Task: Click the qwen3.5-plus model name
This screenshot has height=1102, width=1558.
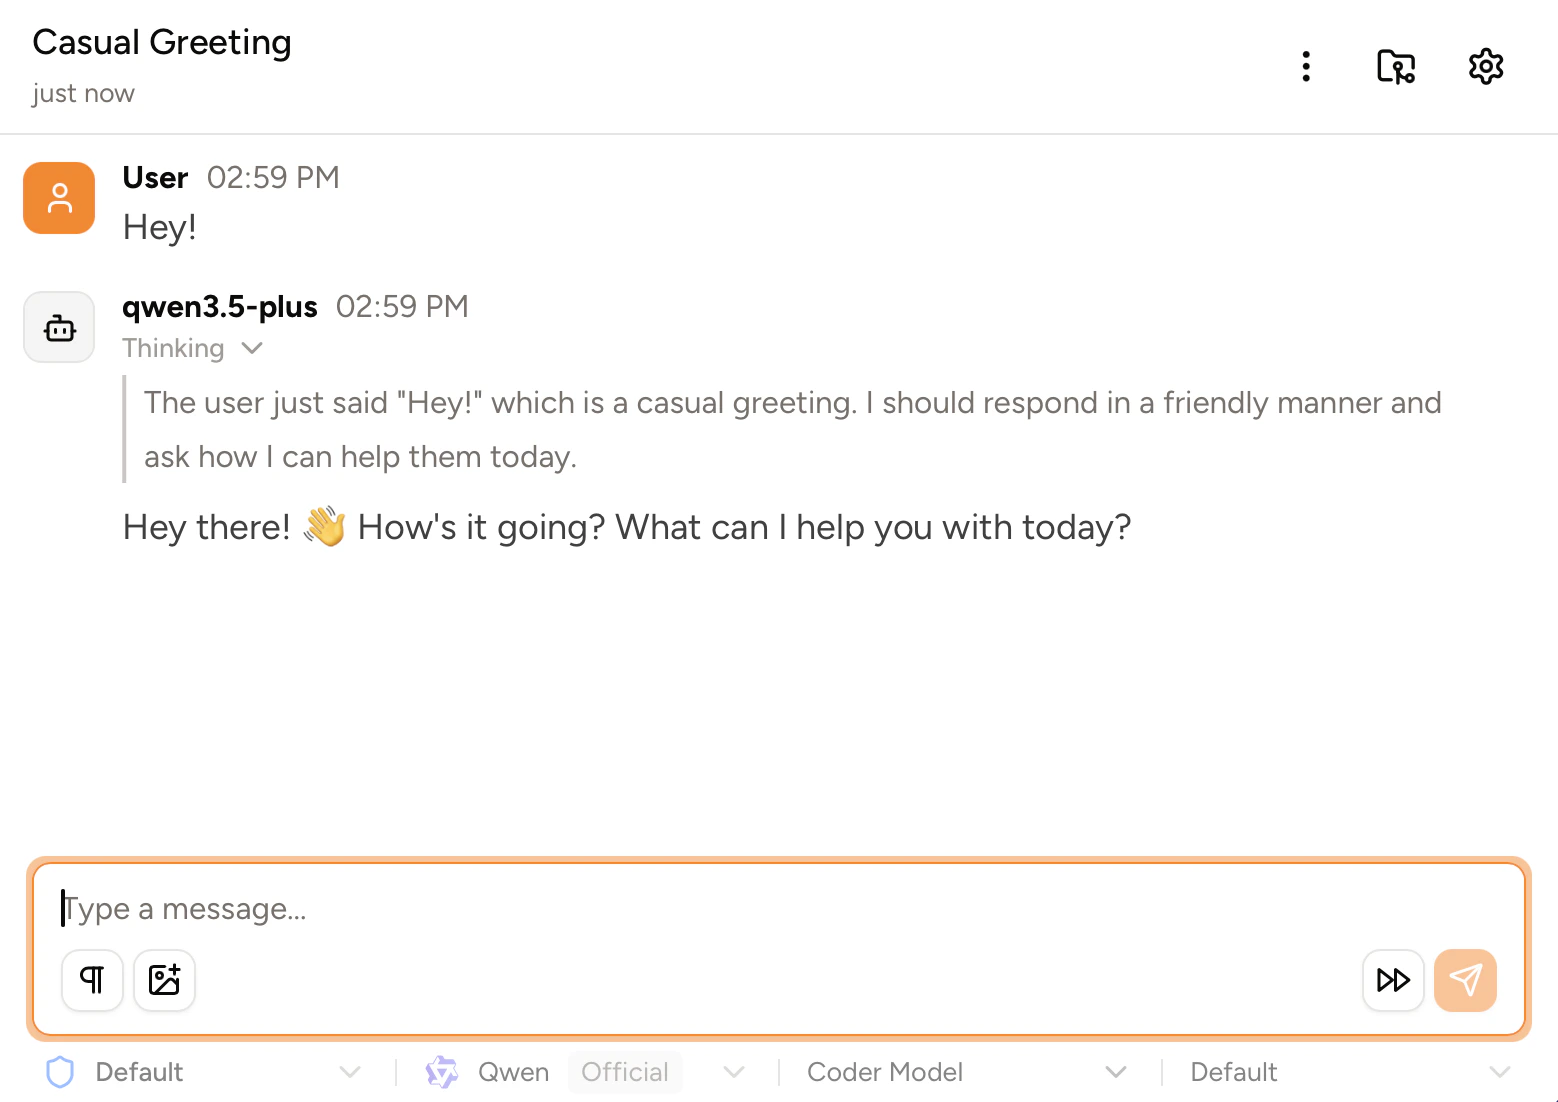Action: (x=220, y=307)
